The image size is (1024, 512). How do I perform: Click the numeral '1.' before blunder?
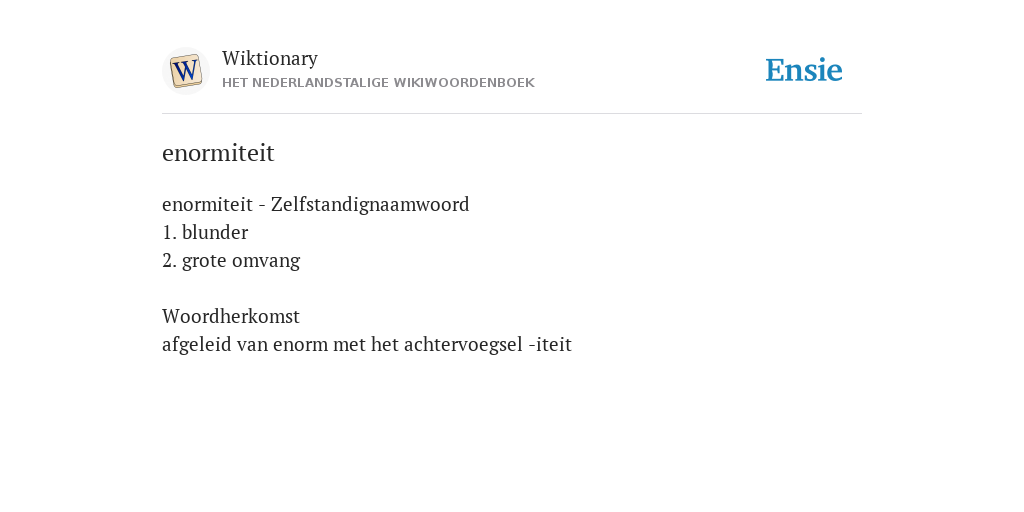click(170, 232)
